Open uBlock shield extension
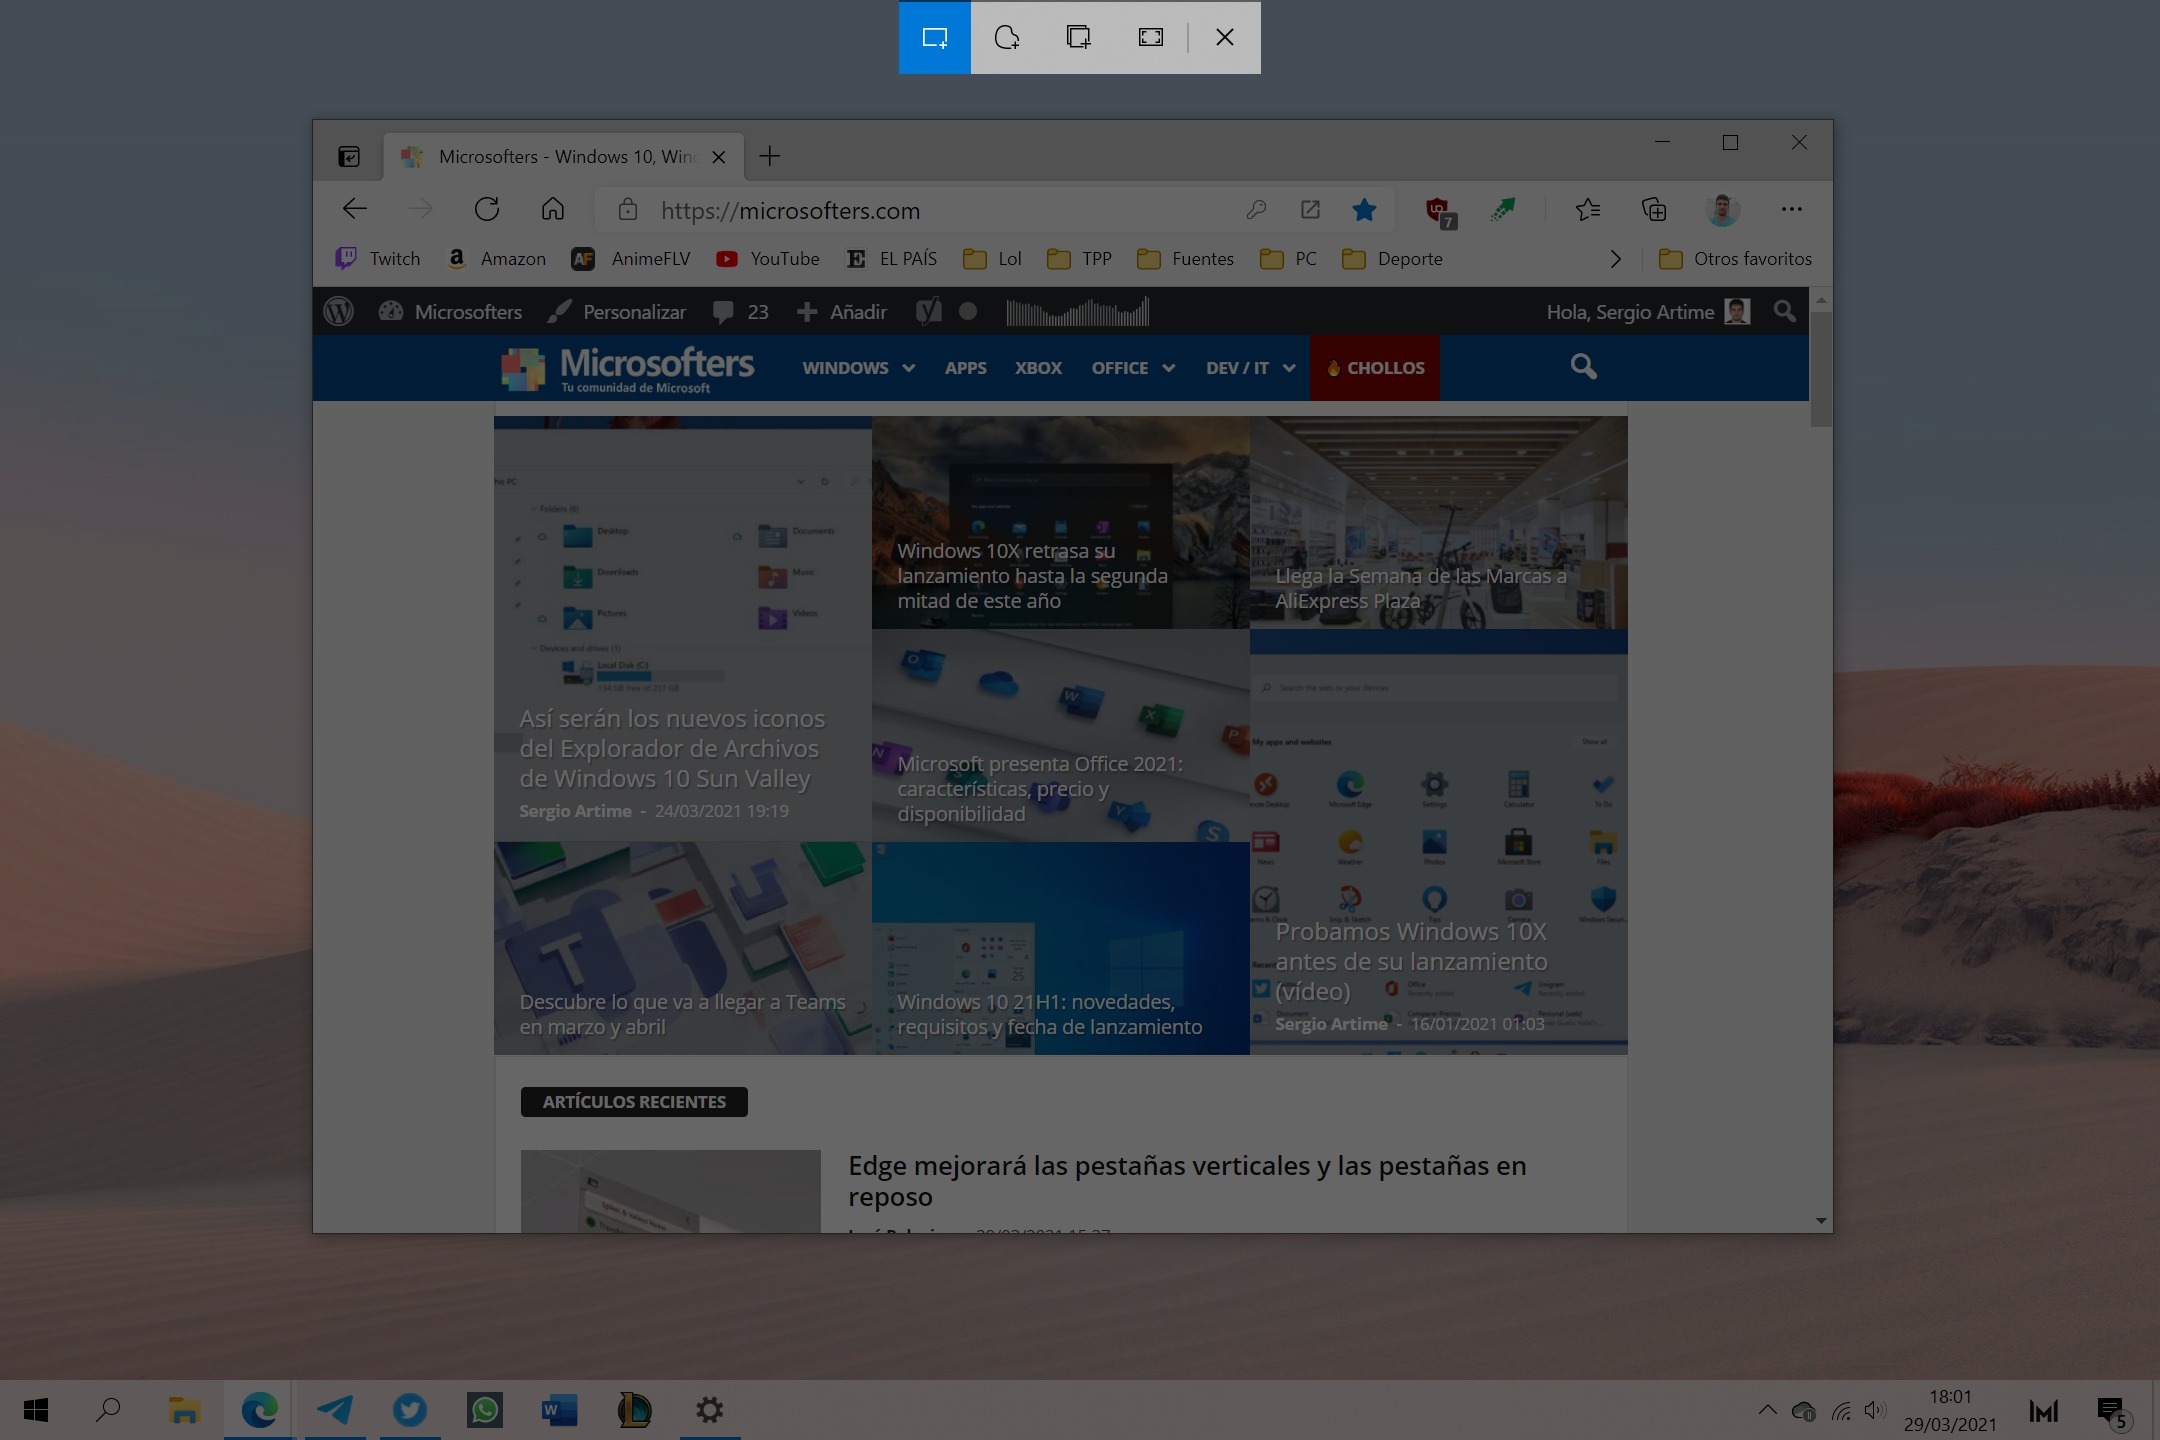This screenshot has height=1440, width=2160. click(1441, 211)
